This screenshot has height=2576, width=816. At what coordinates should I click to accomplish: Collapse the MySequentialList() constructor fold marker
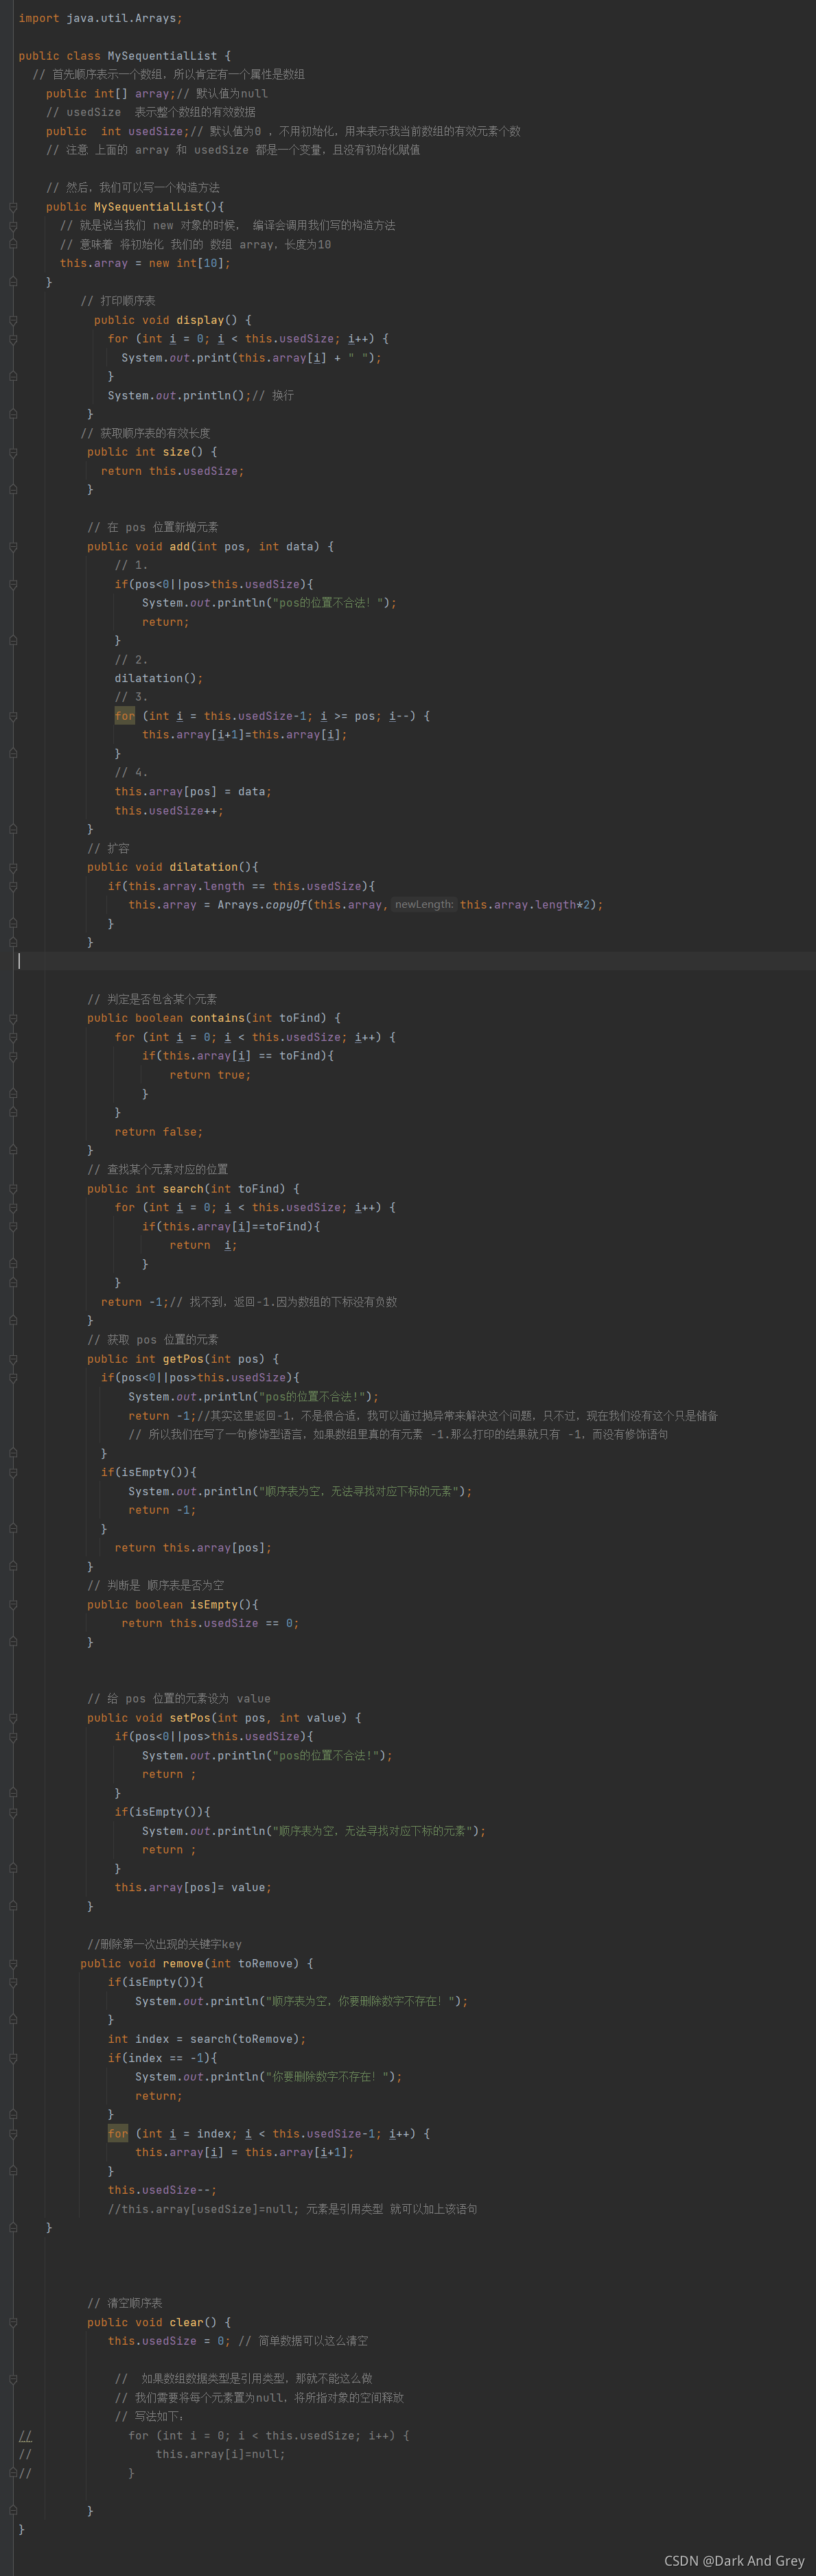click(13, 207)
